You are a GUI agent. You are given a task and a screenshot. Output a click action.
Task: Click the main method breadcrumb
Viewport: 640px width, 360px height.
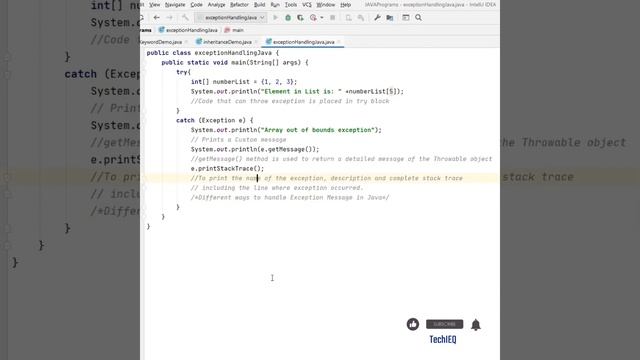(x=234, y=30)
